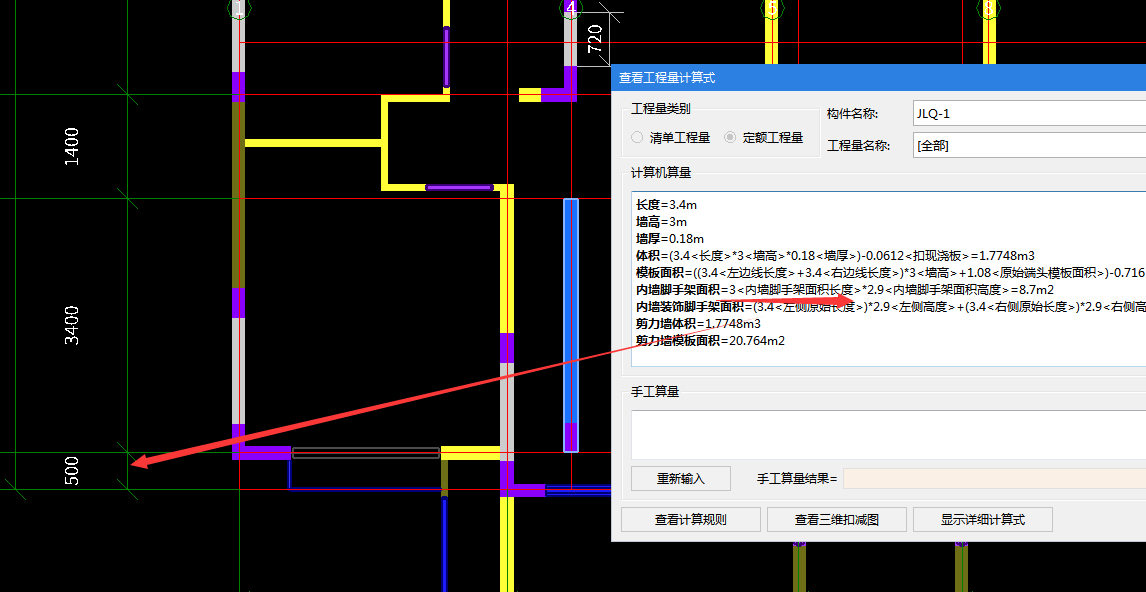The width and height of the screenshot is (1146, 592).
Task: Select the 定额工程量 radio button
Action: point(728,138)
